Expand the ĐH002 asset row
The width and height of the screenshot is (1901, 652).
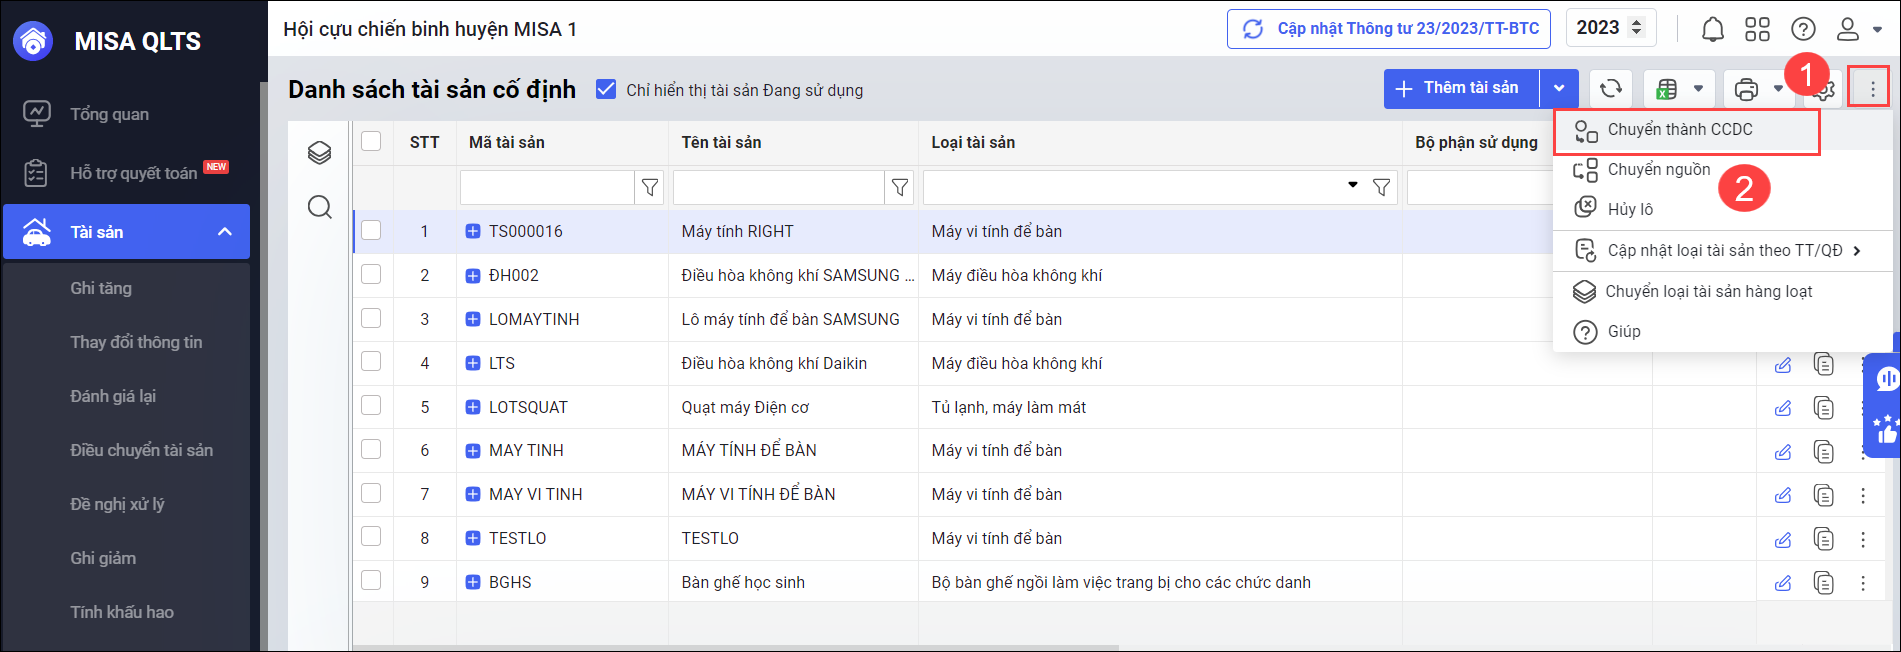pos(473,275)
